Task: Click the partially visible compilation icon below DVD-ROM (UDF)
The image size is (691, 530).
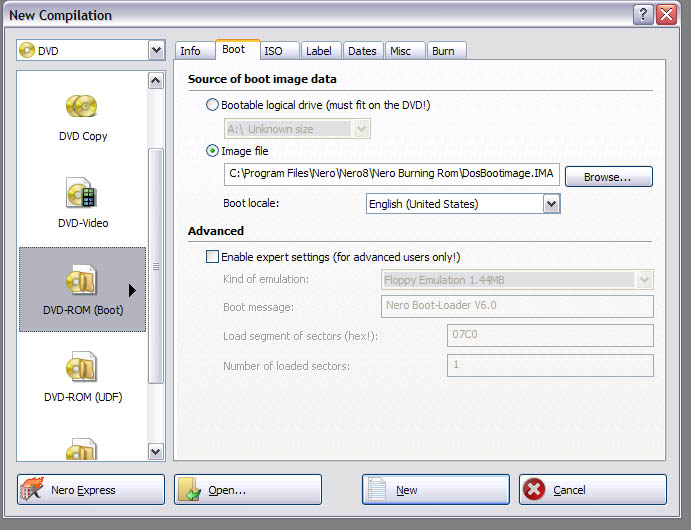Action: point(82,449)
